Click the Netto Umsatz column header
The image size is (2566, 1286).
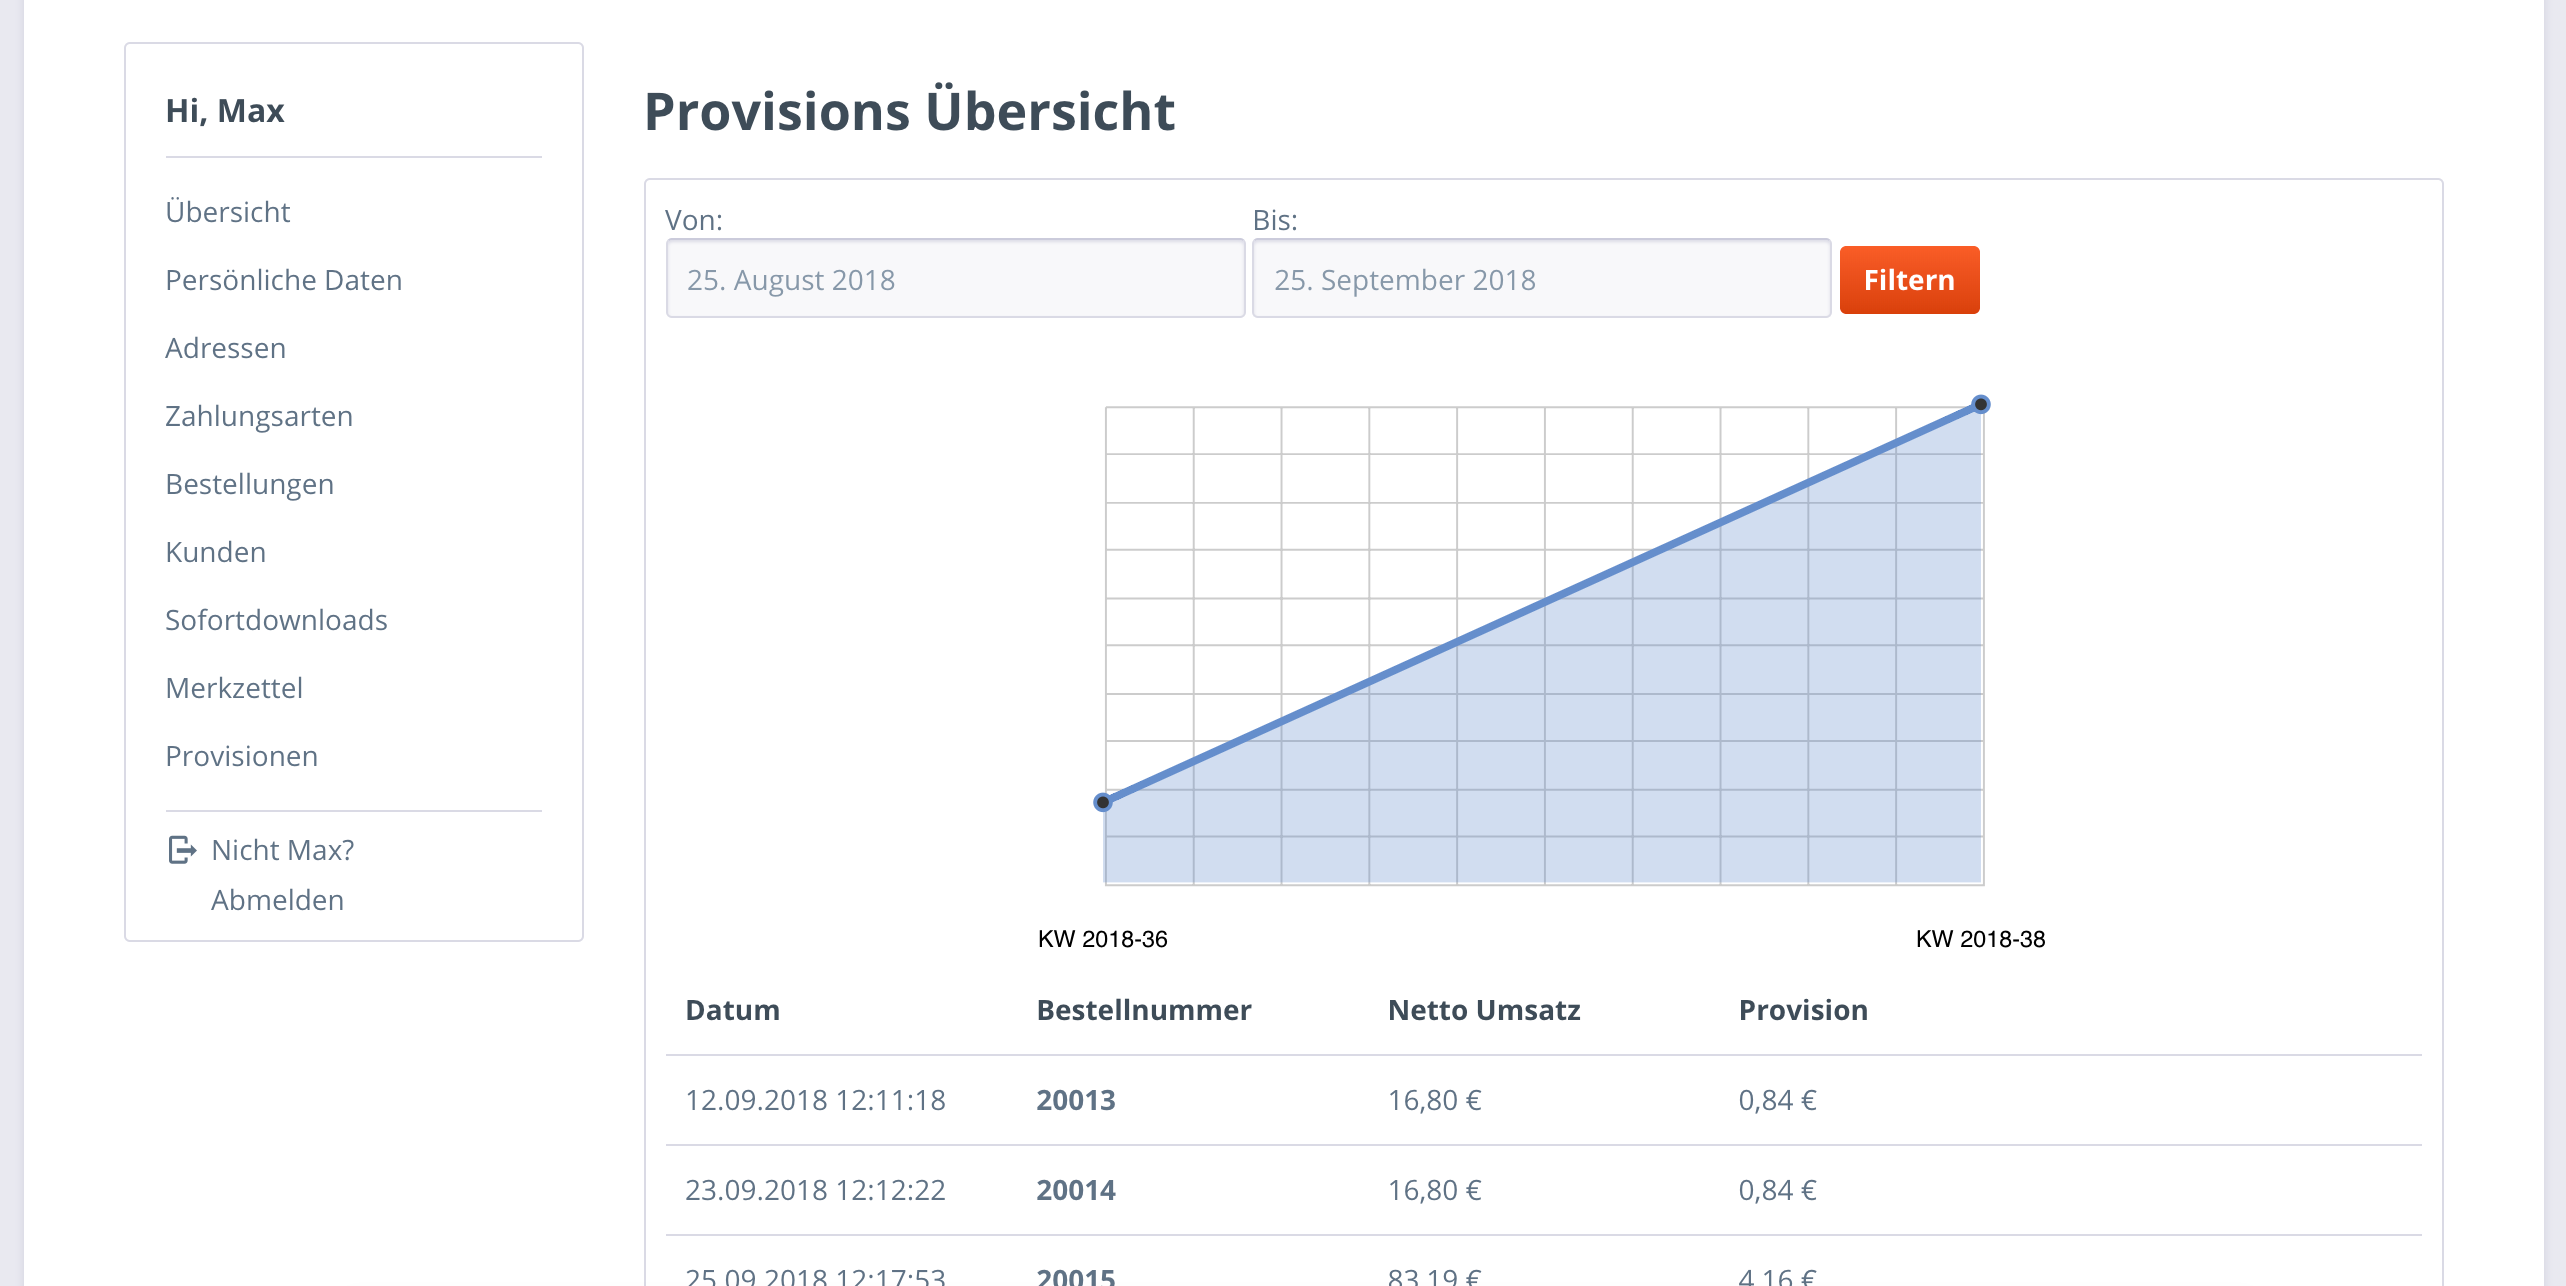click(1484, 1010)
